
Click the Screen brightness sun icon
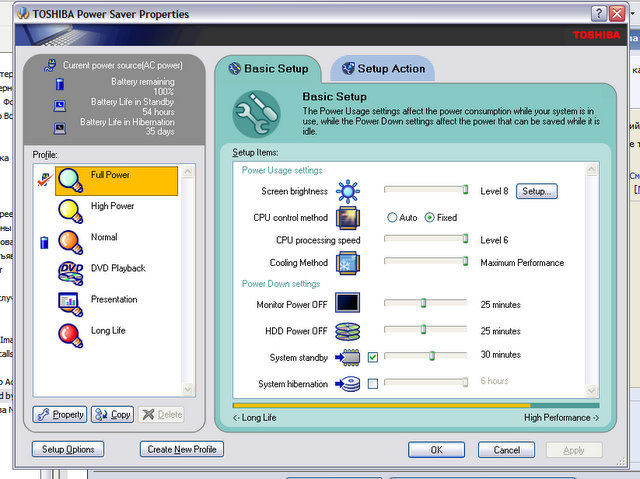pyautogui.click(x=348, y=191)
